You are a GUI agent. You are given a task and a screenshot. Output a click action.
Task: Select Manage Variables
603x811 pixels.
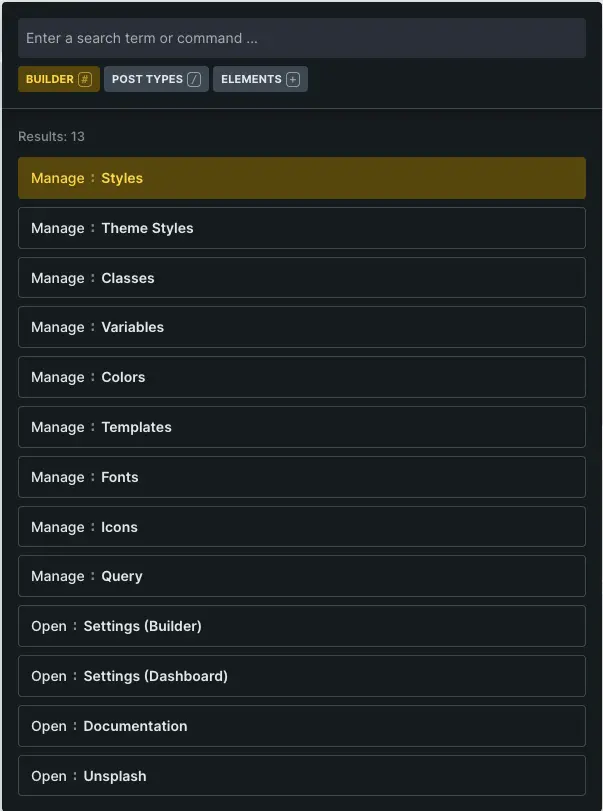pos(301,327)
